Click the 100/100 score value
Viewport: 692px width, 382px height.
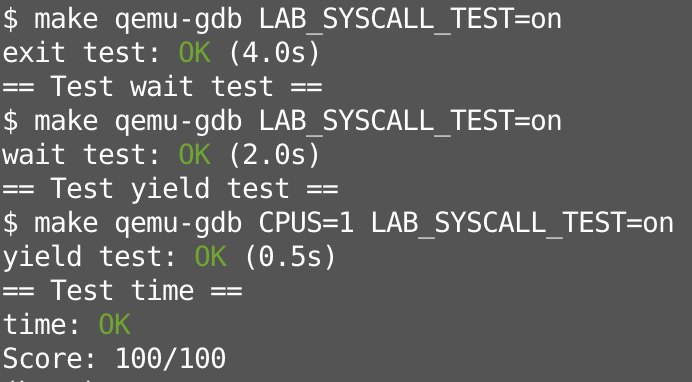170,358
